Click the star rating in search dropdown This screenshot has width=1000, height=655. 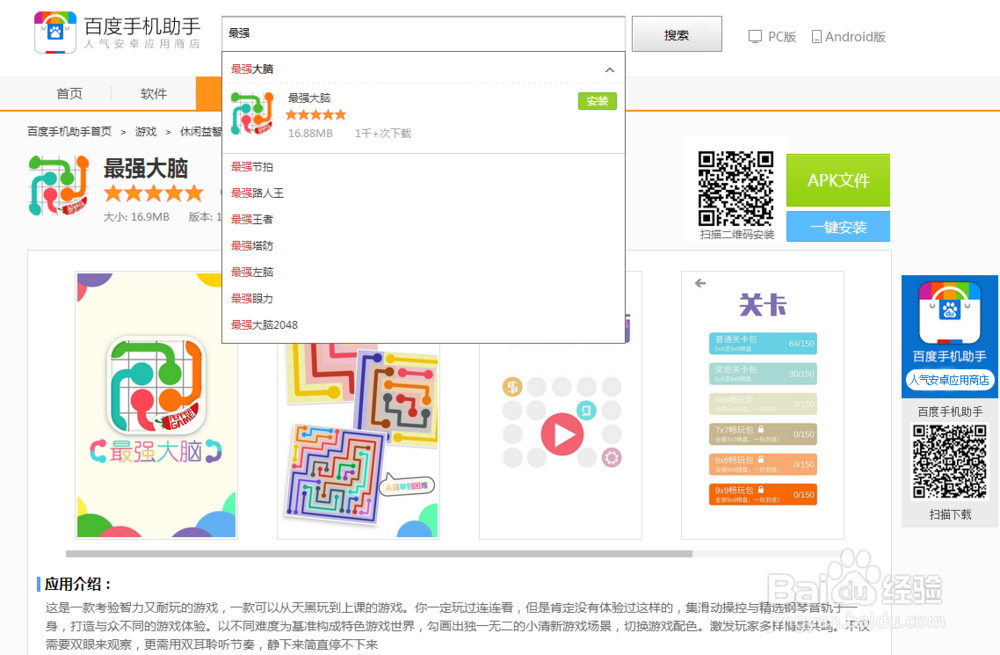click(316, 115)
